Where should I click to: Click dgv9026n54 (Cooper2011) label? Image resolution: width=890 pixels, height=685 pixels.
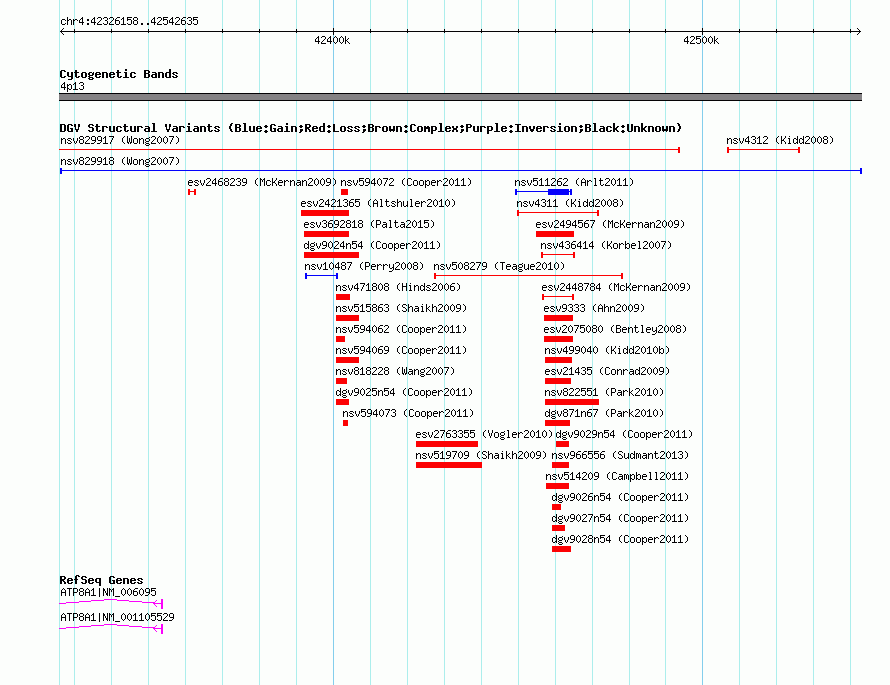point(620,497)
